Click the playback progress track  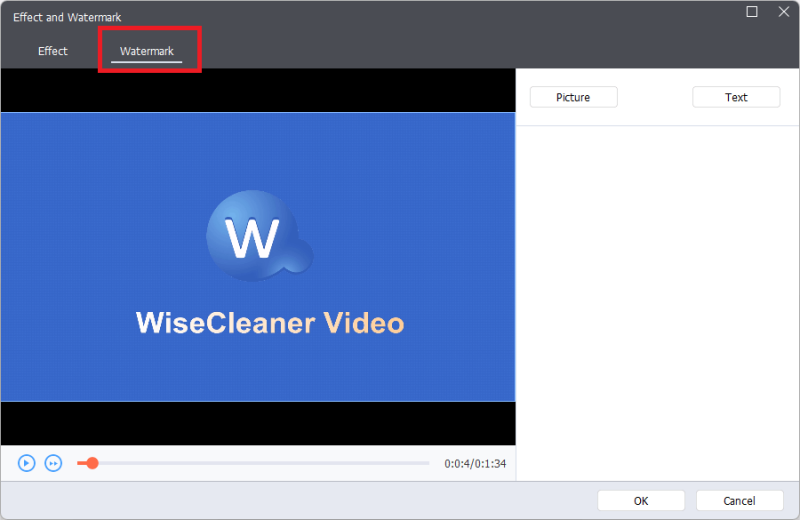click(253, 463)
